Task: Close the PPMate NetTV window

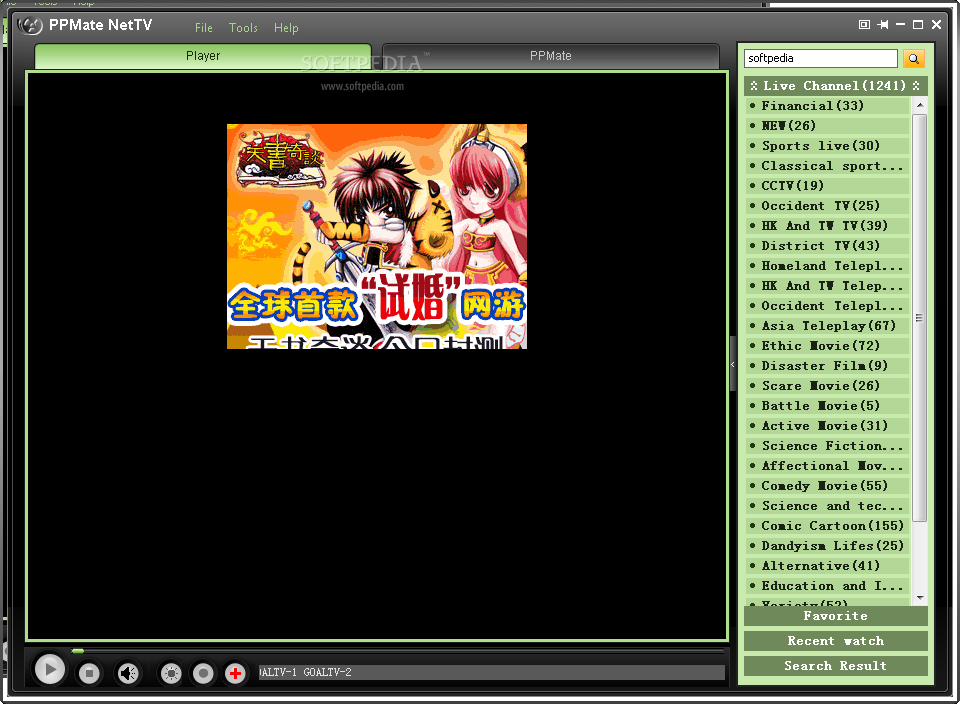Action: (x=936, y=24)
